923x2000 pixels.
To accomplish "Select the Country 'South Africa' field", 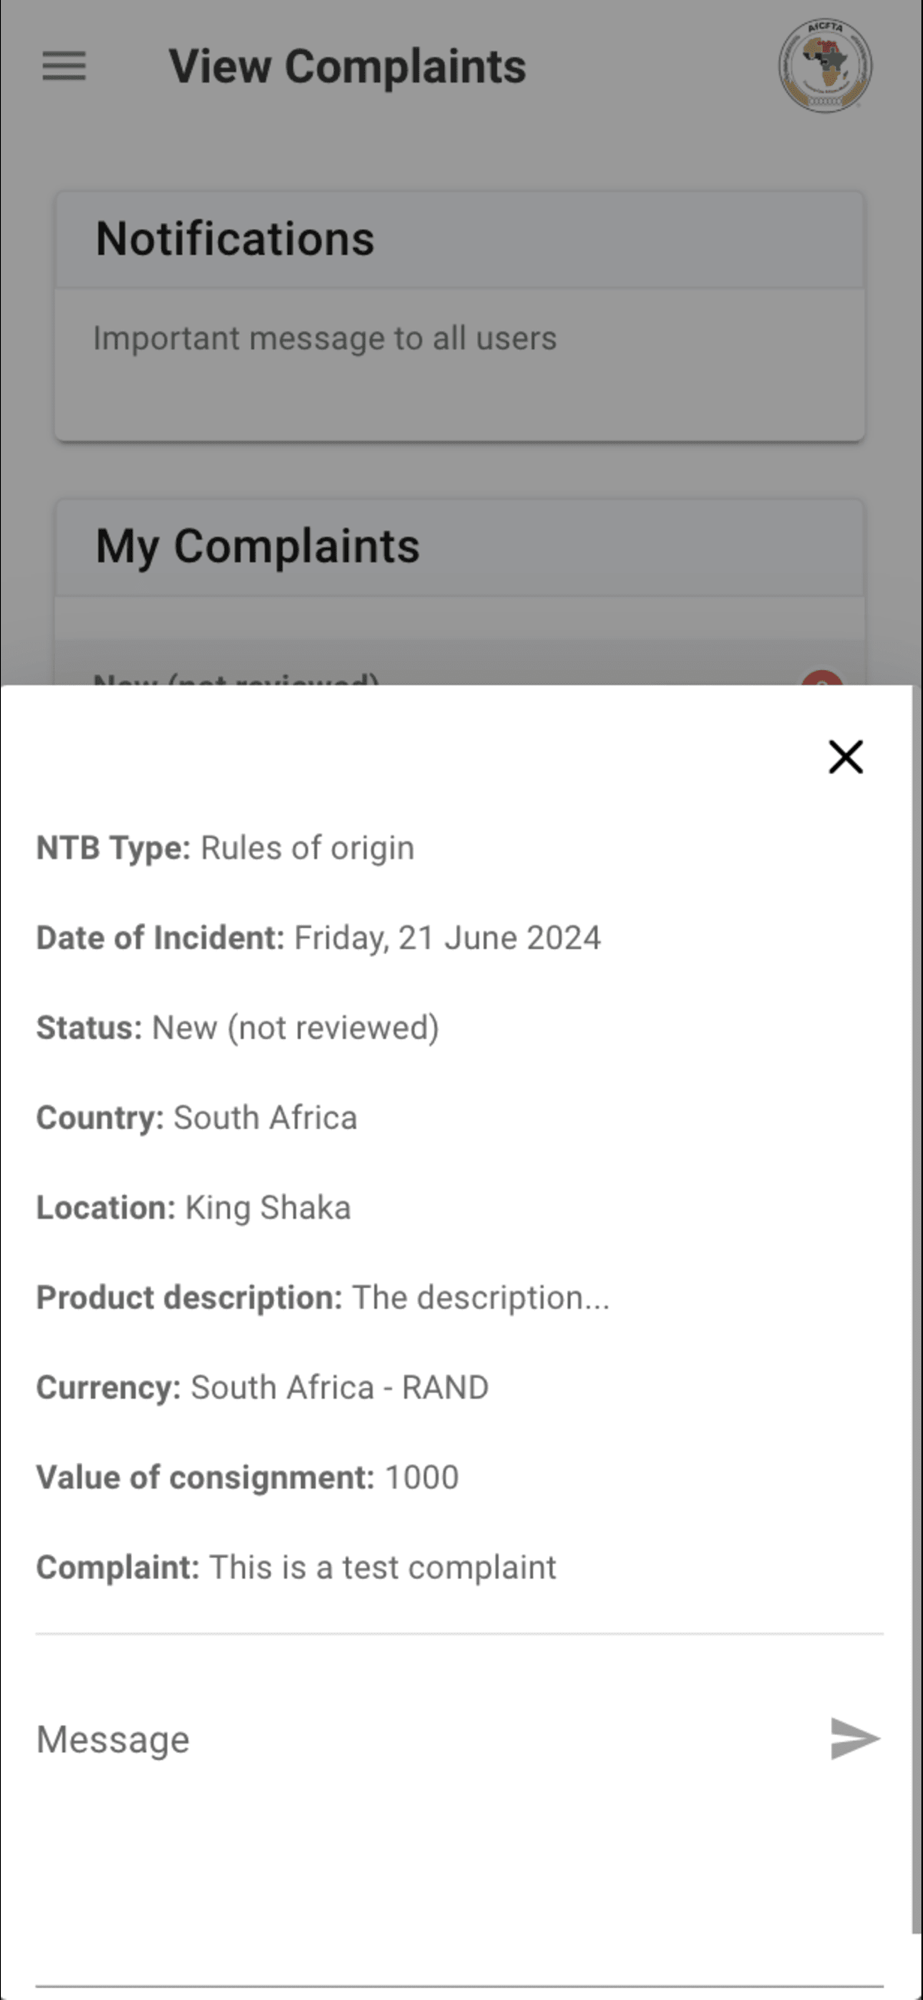I will [x=197, y=1118].
